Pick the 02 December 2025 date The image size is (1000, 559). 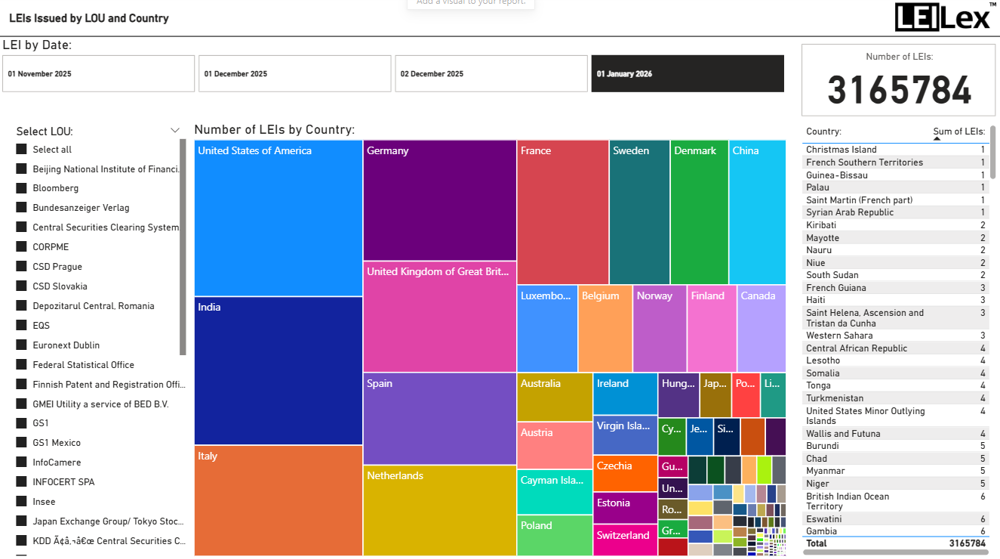[490, 74]
